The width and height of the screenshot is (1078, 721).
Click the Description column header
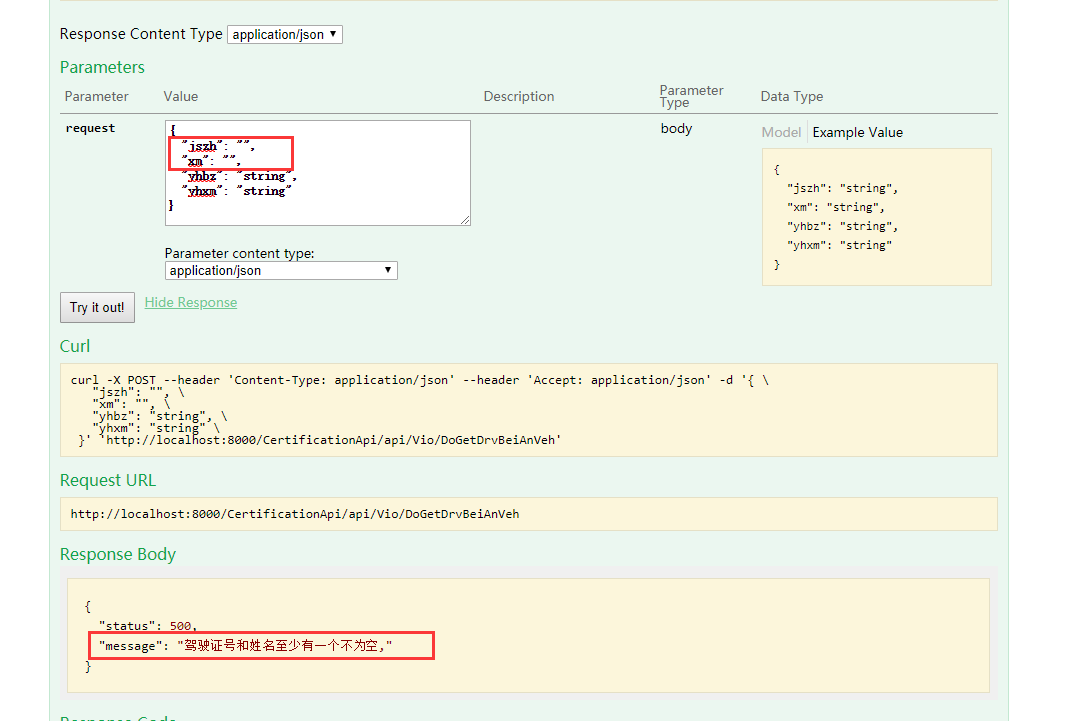pos(519,97)
